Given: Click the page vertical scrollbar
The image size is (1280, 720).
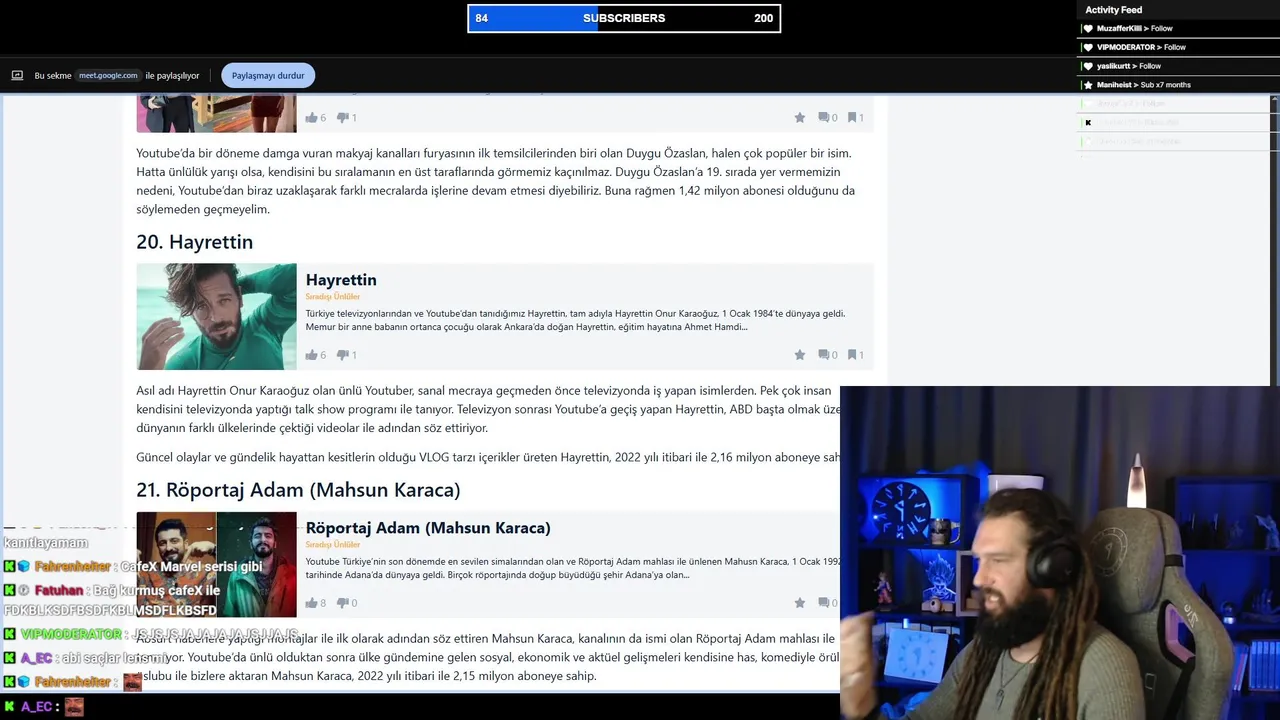Looking at the screenshot, I should pos(1275,240).
